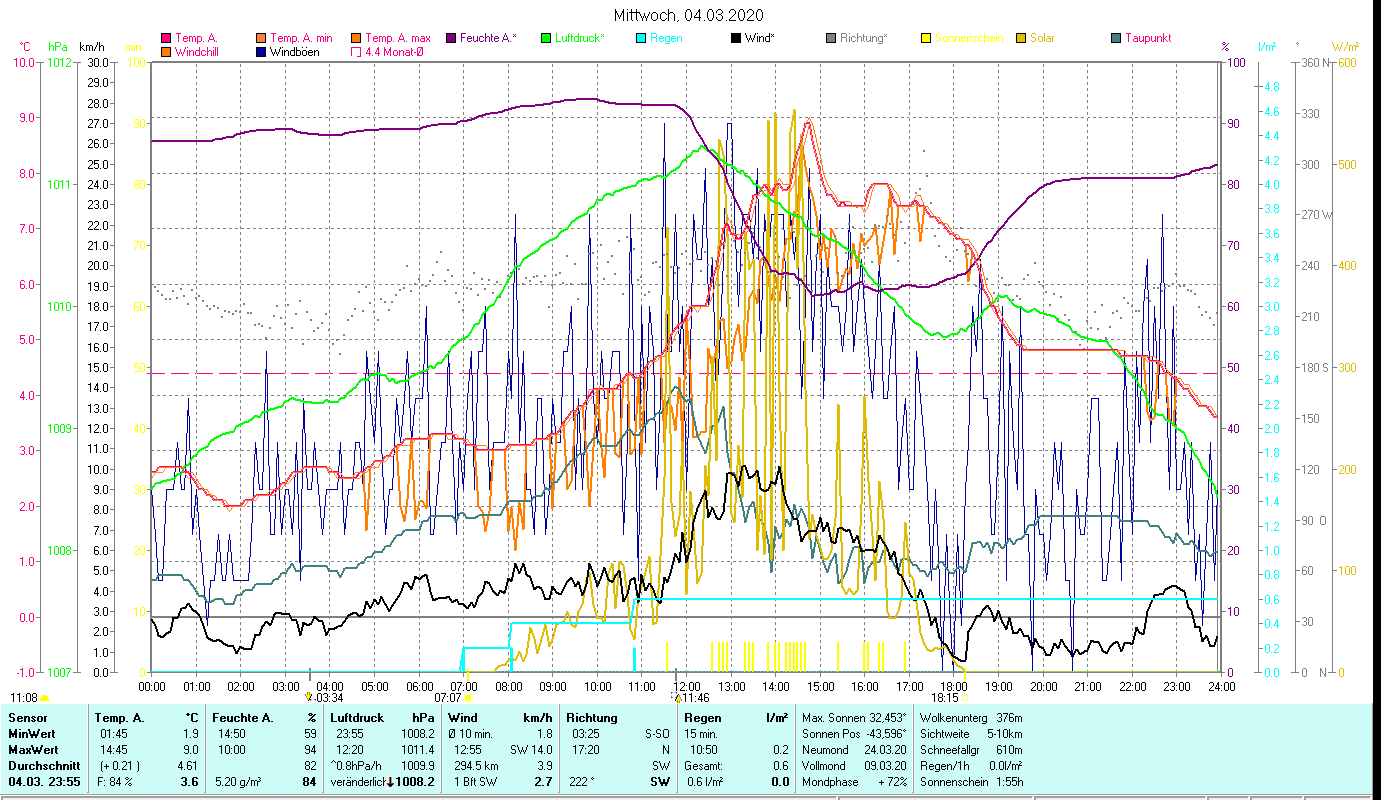Click the Neumond 24.03.20 entry
1381x800 pixels.
[855, 750]
